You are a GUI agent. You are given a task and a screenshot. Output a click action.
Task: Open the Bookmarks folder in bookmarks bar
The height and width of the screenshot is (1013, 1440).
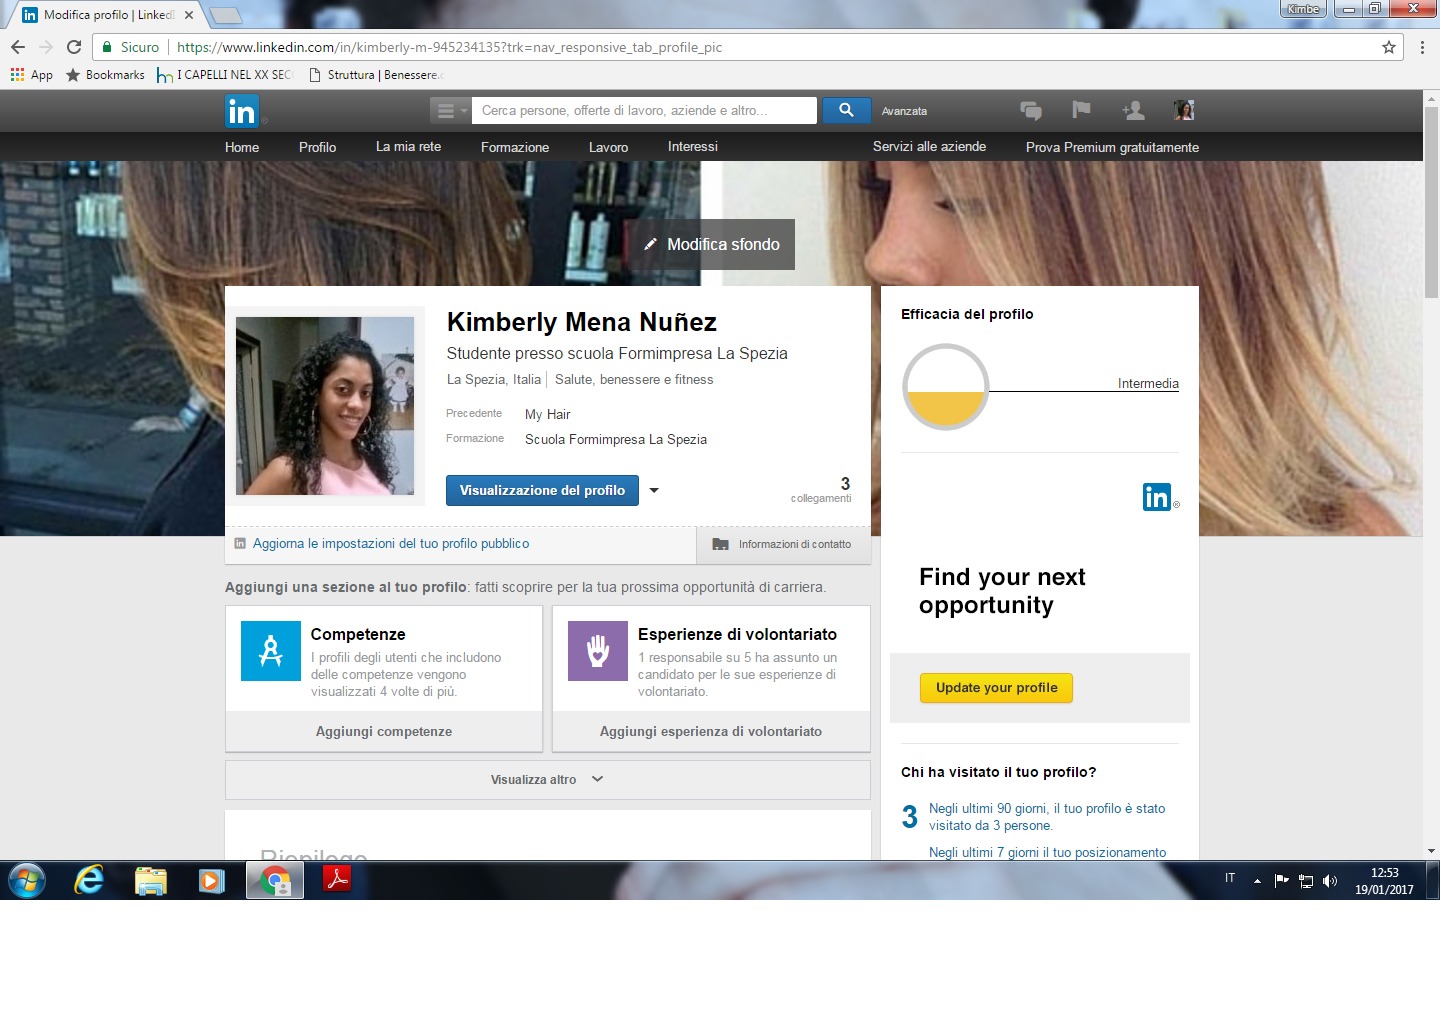[x=105, y=75]
